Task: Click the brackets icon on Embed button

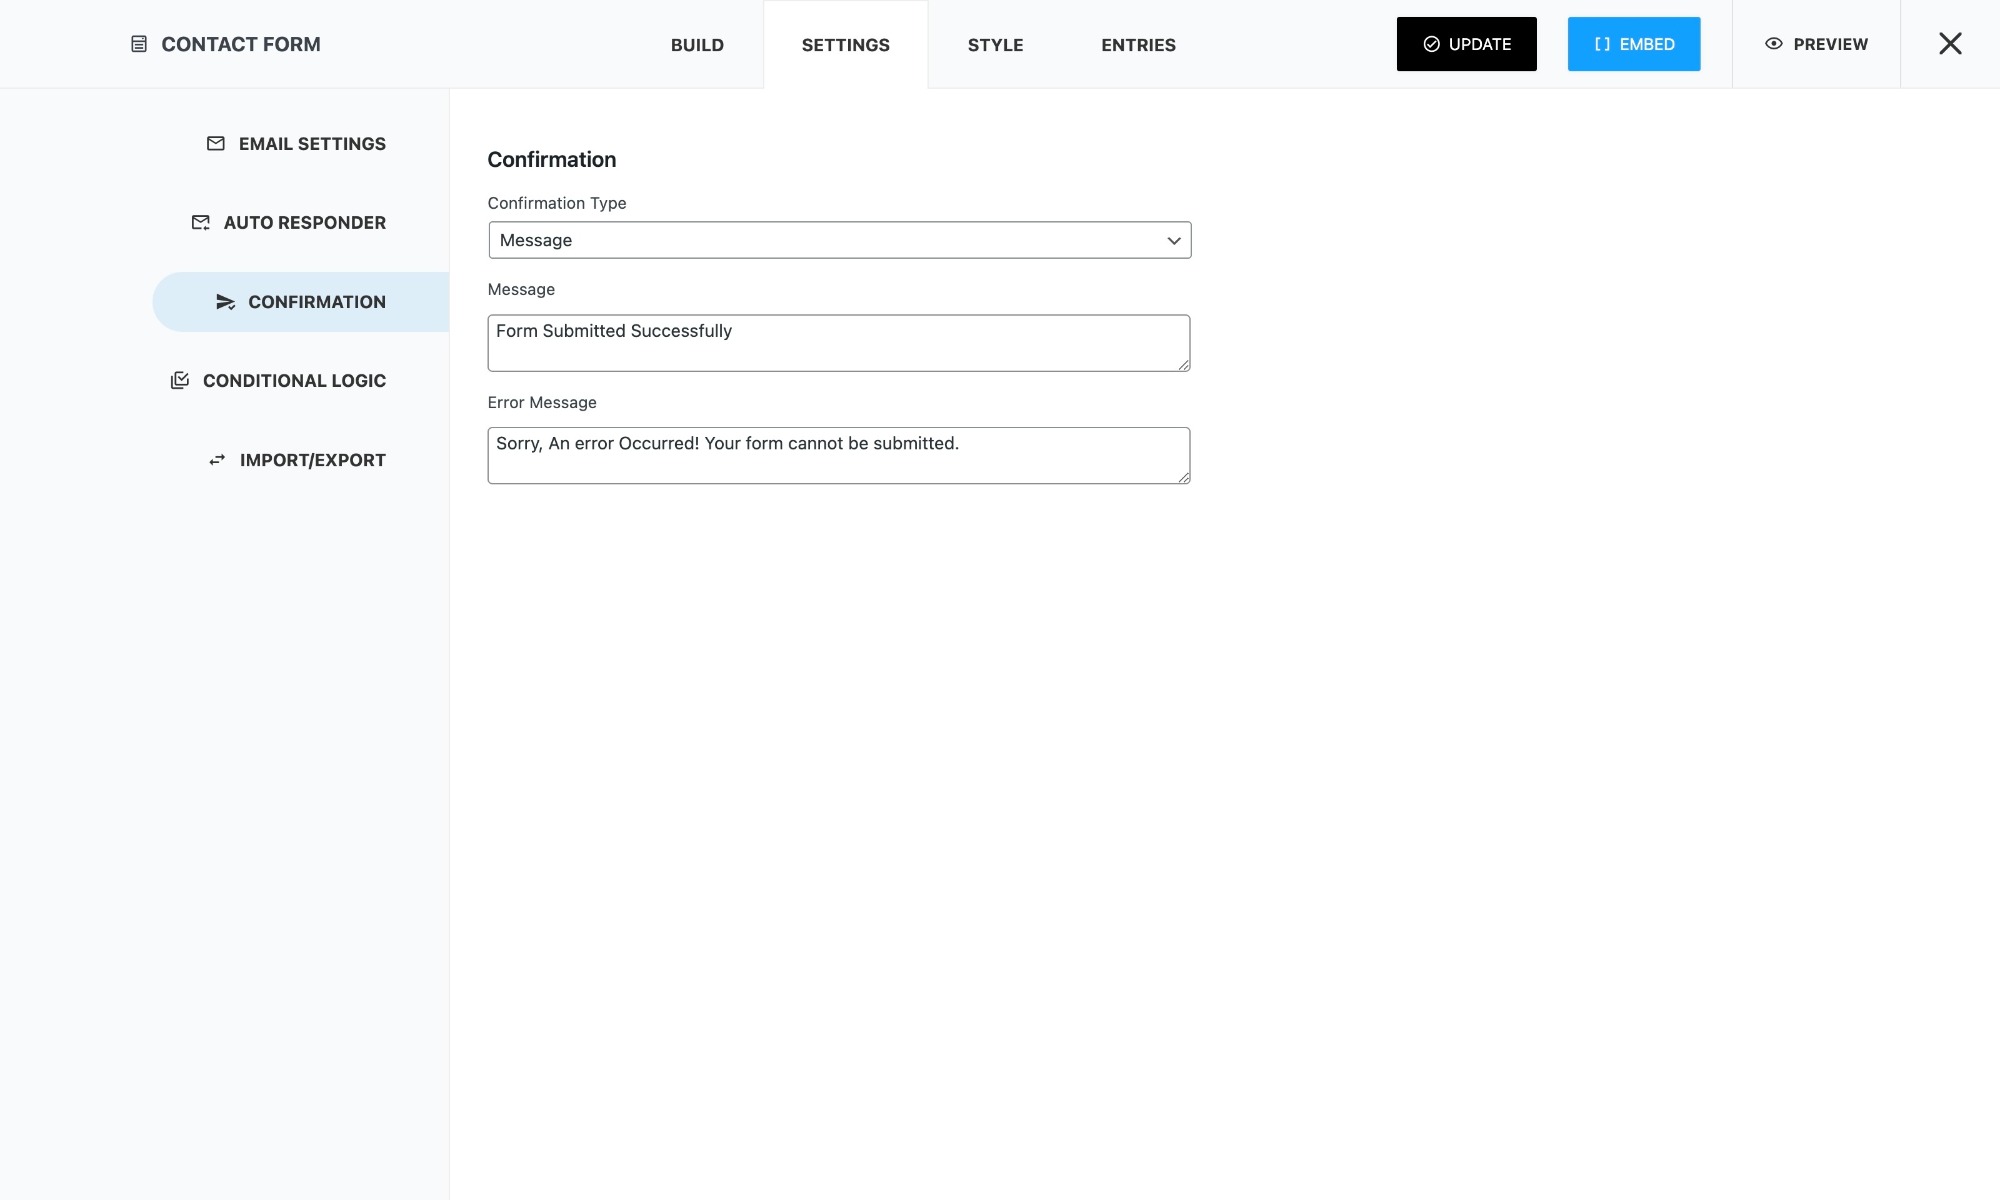Action: click(x=1602, y=44)
